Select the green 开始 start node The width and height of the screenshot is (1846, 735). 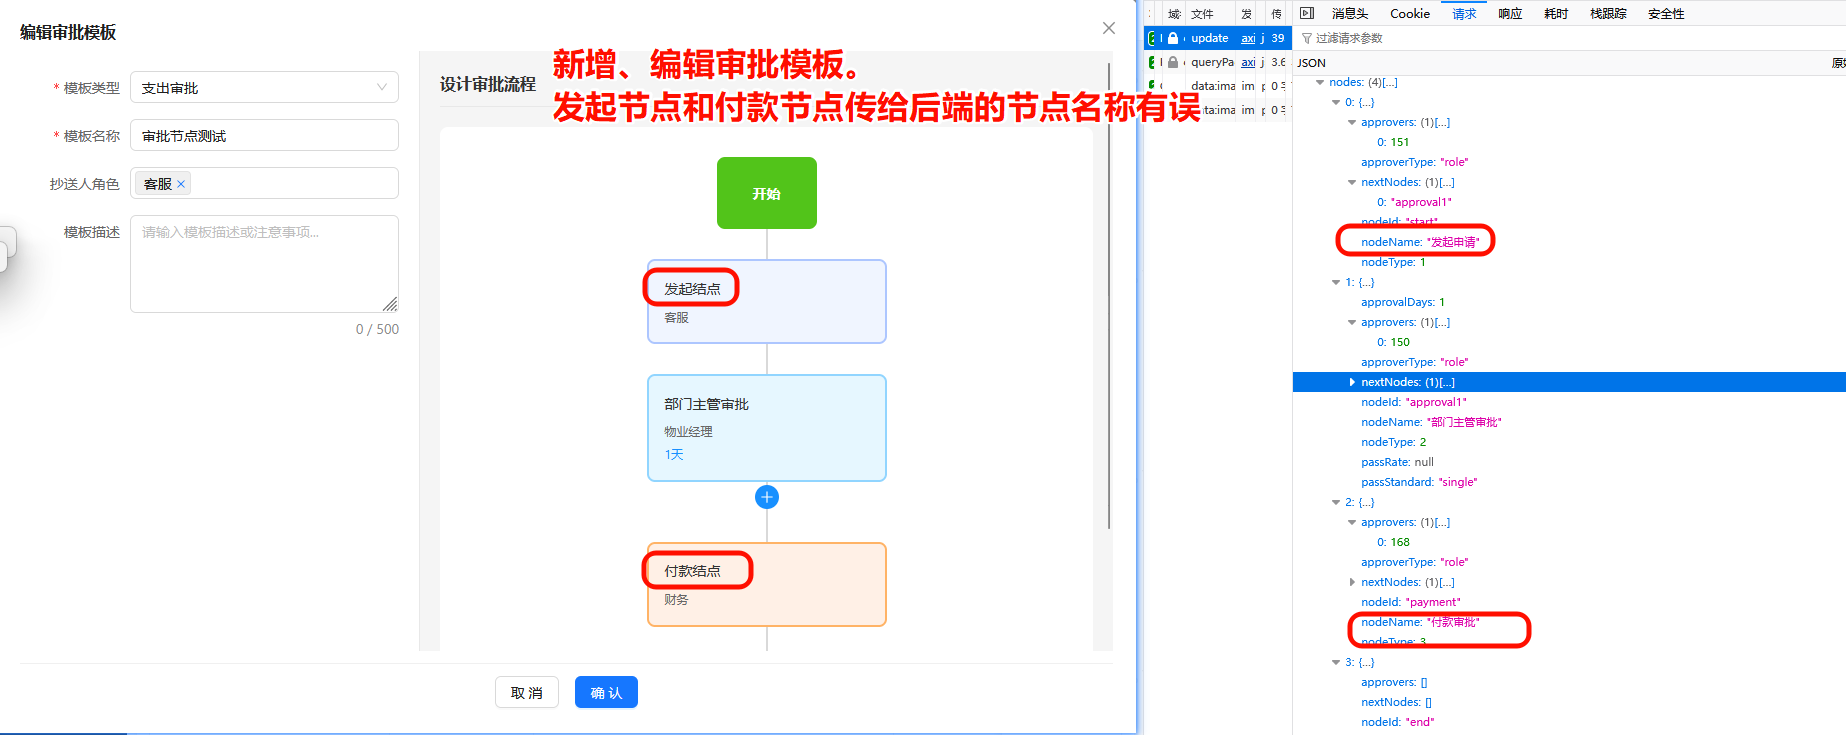[x=767, y=193]
